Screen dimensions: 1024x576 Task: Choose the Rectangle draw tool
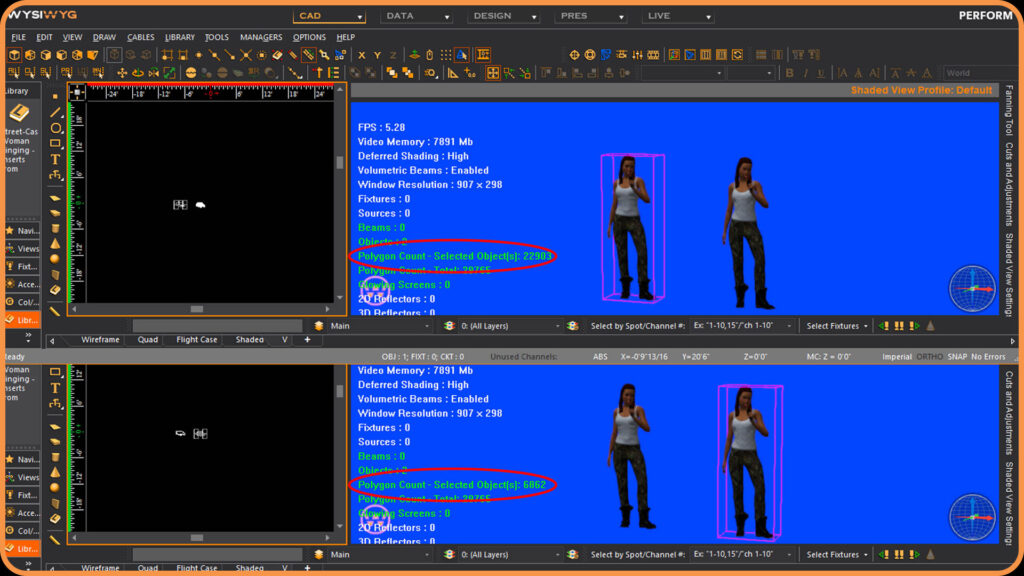[x=56, y=143]
